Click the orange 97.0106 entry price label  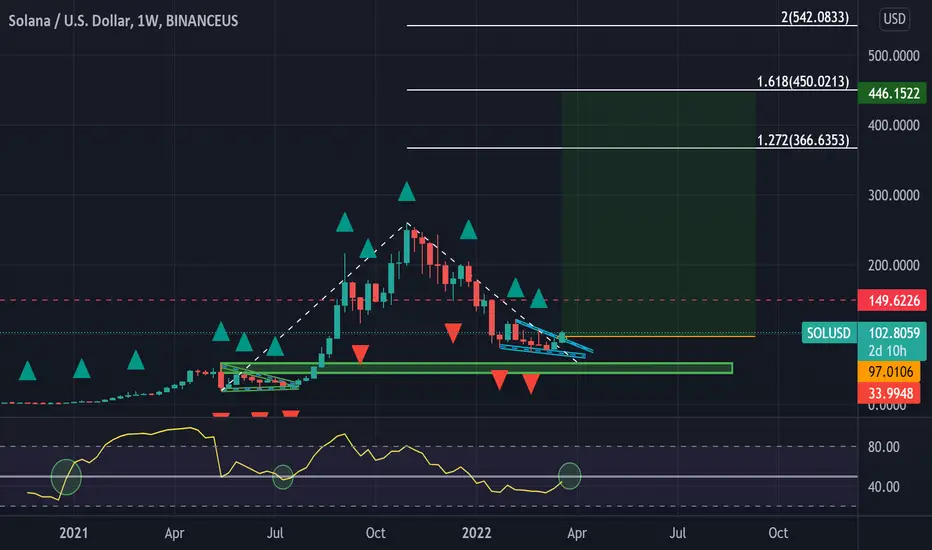[x=890, y=372]
